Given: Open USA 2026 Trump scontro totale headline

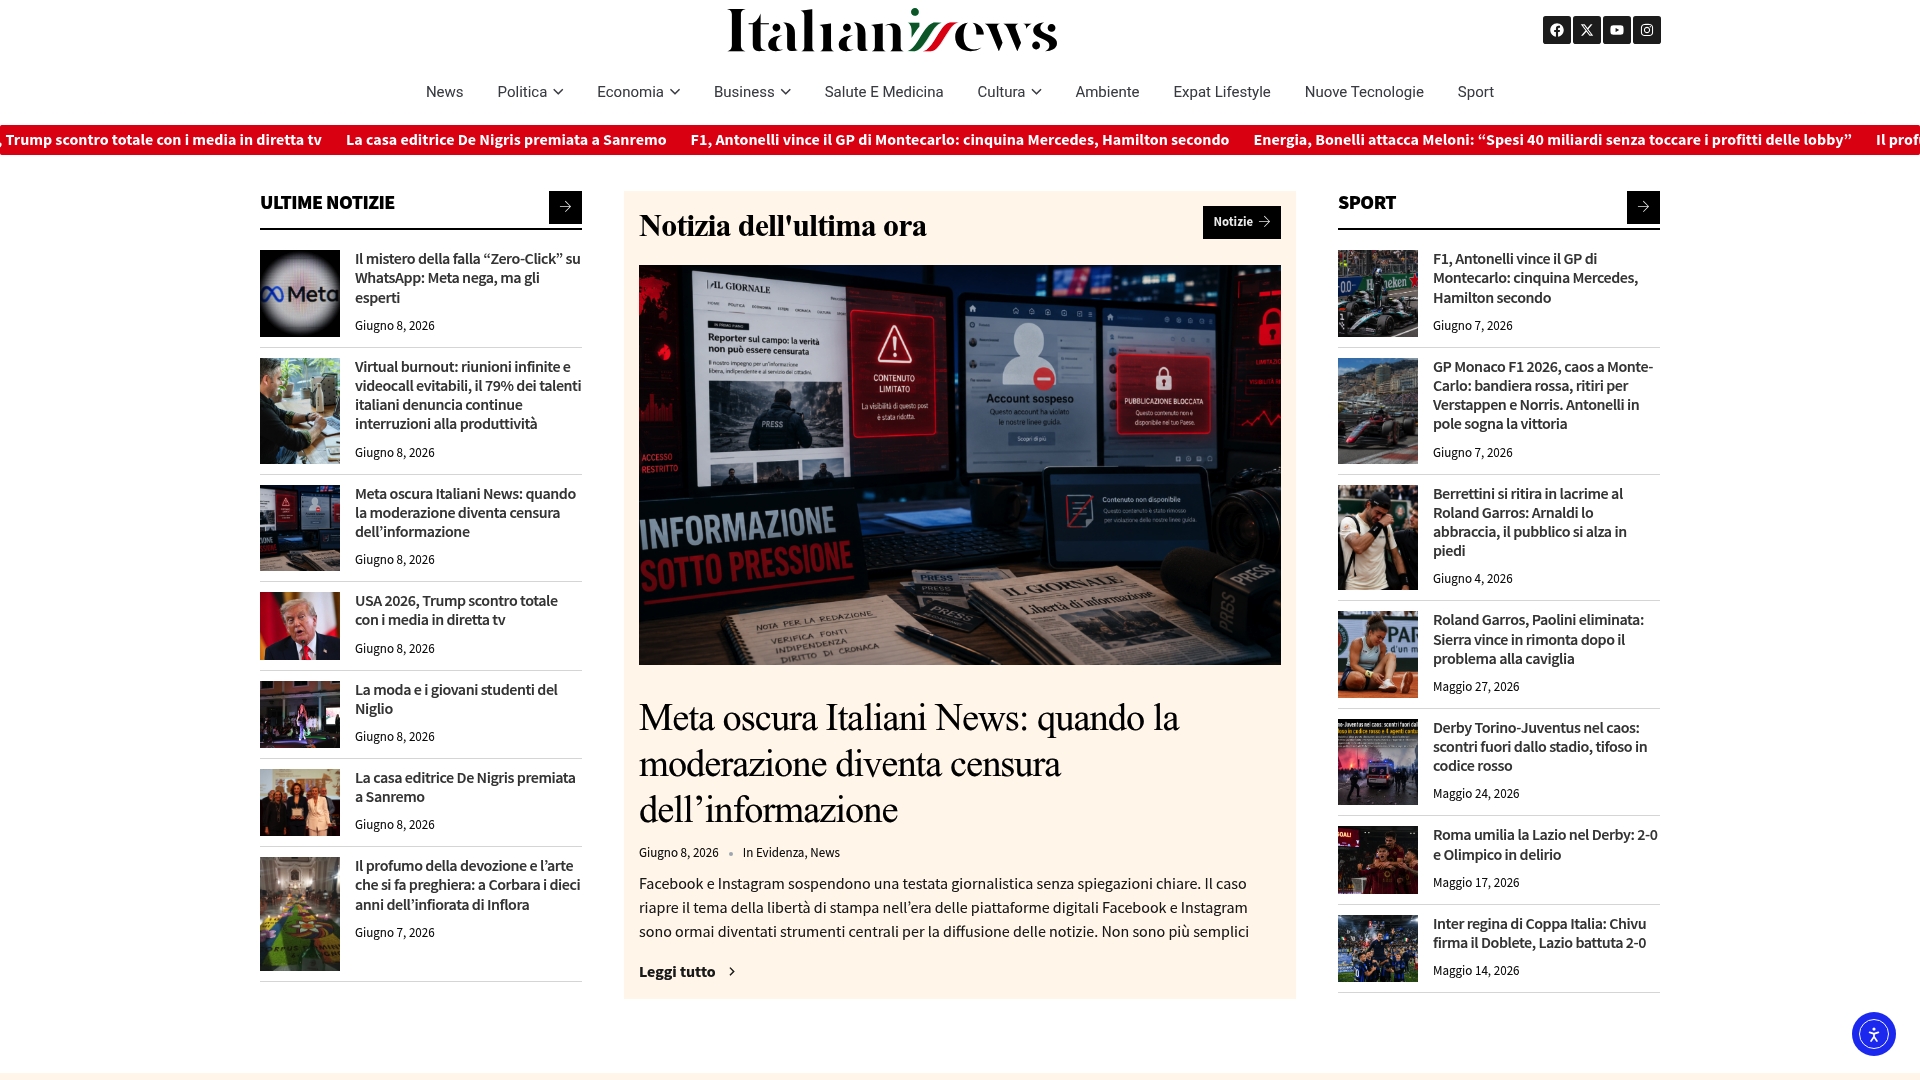Looking at the screenshot, I should point(456,610).
